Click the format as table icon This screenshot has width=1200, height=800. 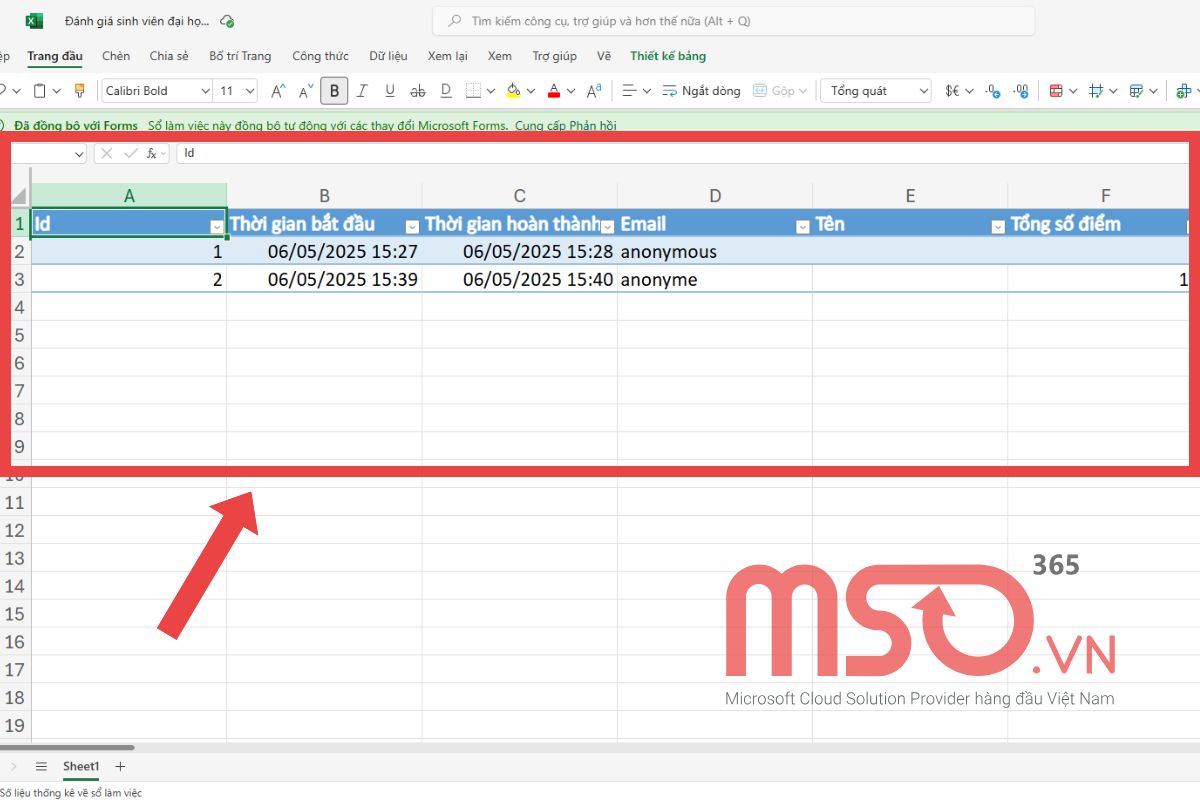point(1136,91)
